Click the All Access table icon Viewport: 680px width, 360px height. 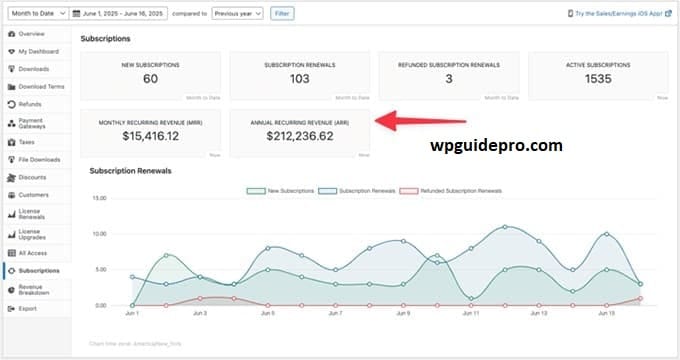pos(12,253)
